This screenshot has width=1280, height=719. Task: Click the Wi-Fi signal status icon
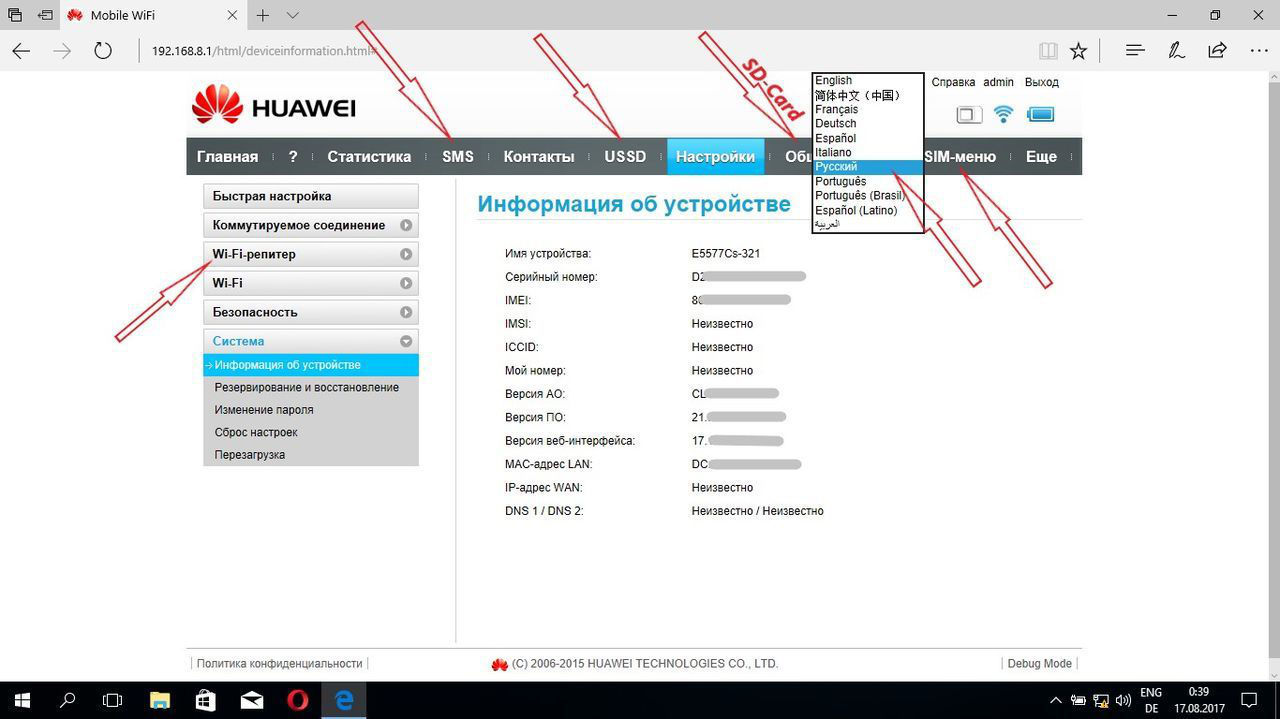click(1003, 114)
